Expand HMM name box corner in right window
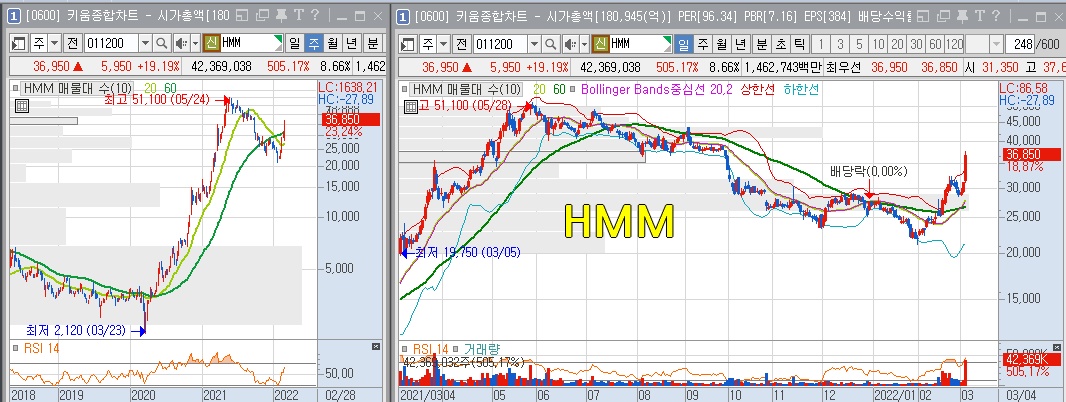 667,40
